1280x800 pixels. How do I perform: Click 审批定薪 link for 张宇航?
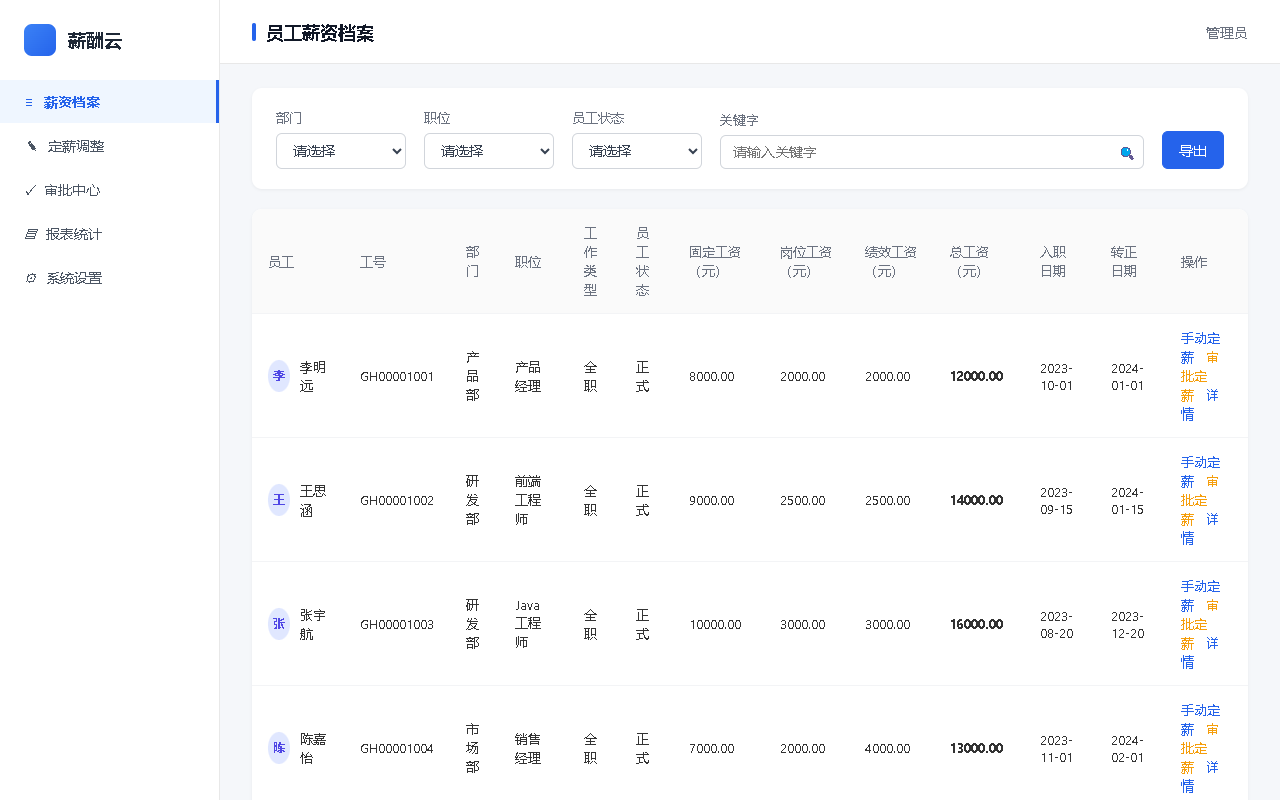[1200, 624]
